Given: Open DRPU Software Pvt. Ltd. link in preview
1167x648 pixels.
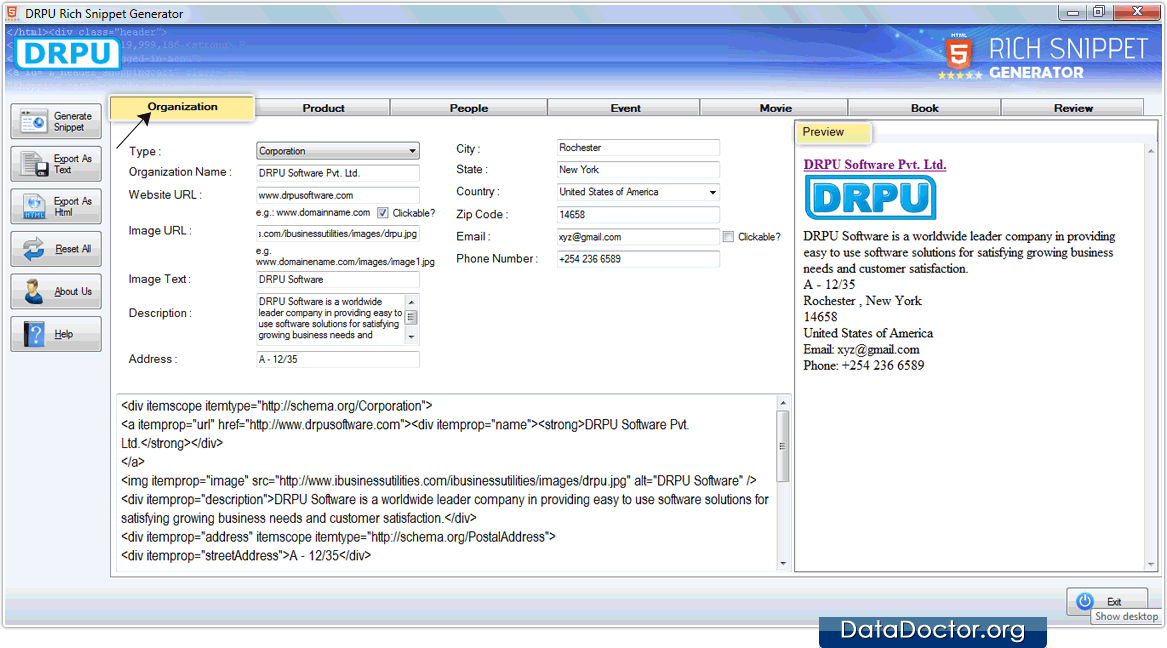Looking at the screenshot, I should 875,164.
